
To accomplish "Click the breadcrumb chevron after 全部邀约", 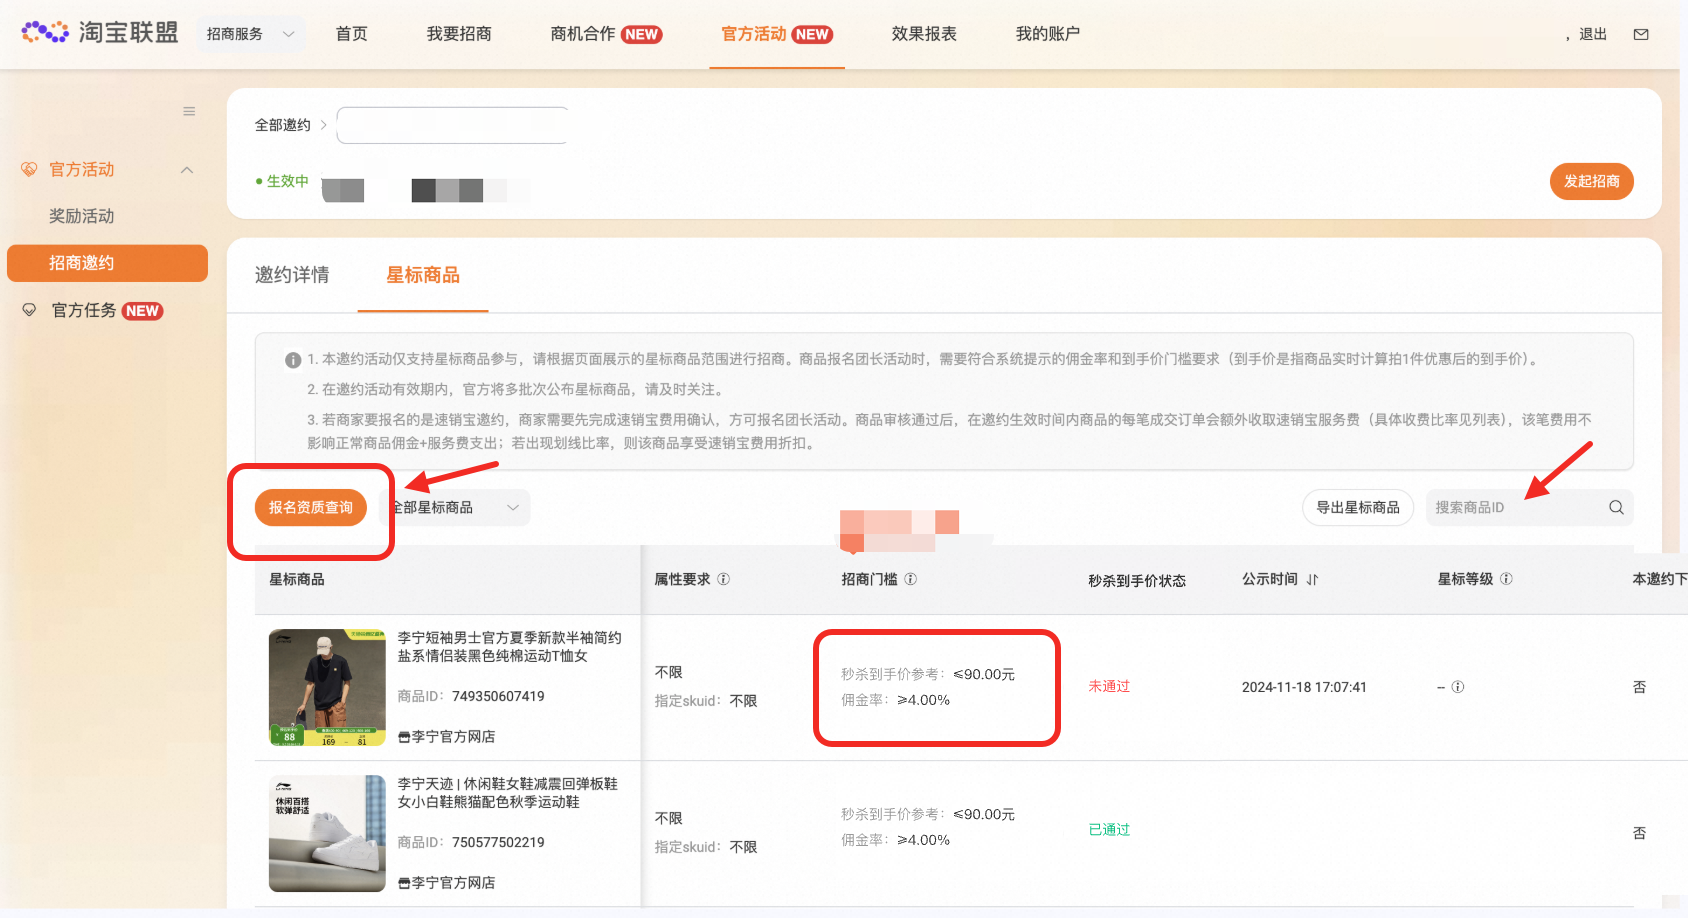I will pyautogui.click(x=324, y=125).
